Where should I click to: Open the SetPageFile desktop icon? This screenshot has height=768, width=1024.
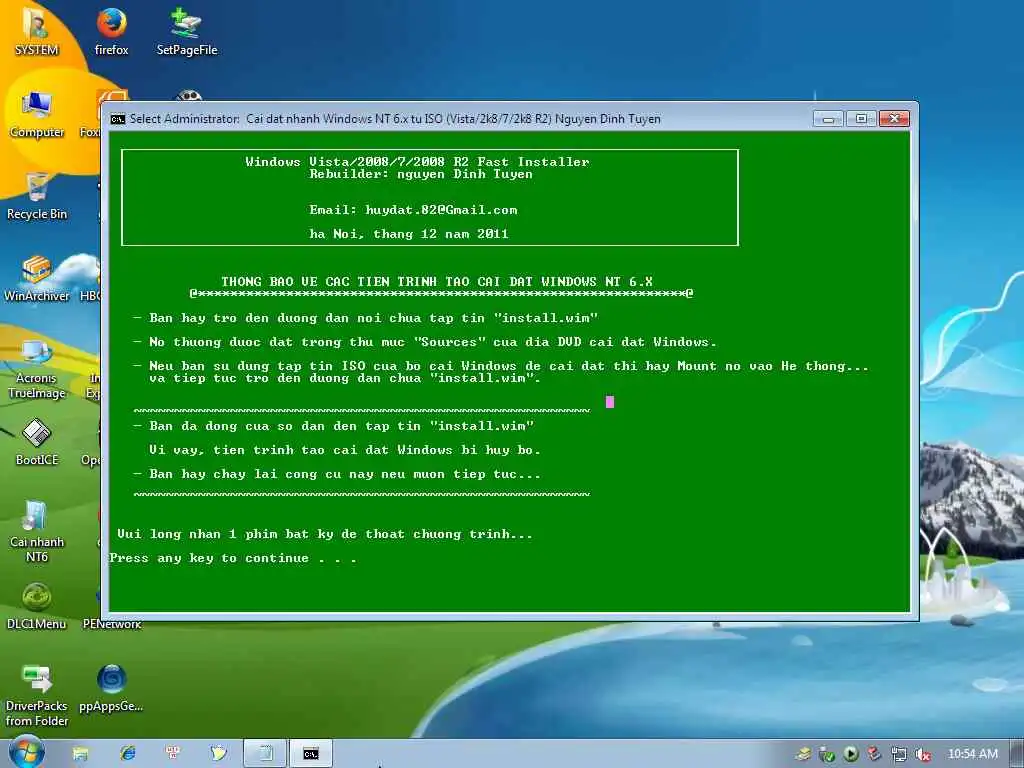pos(187,31)
